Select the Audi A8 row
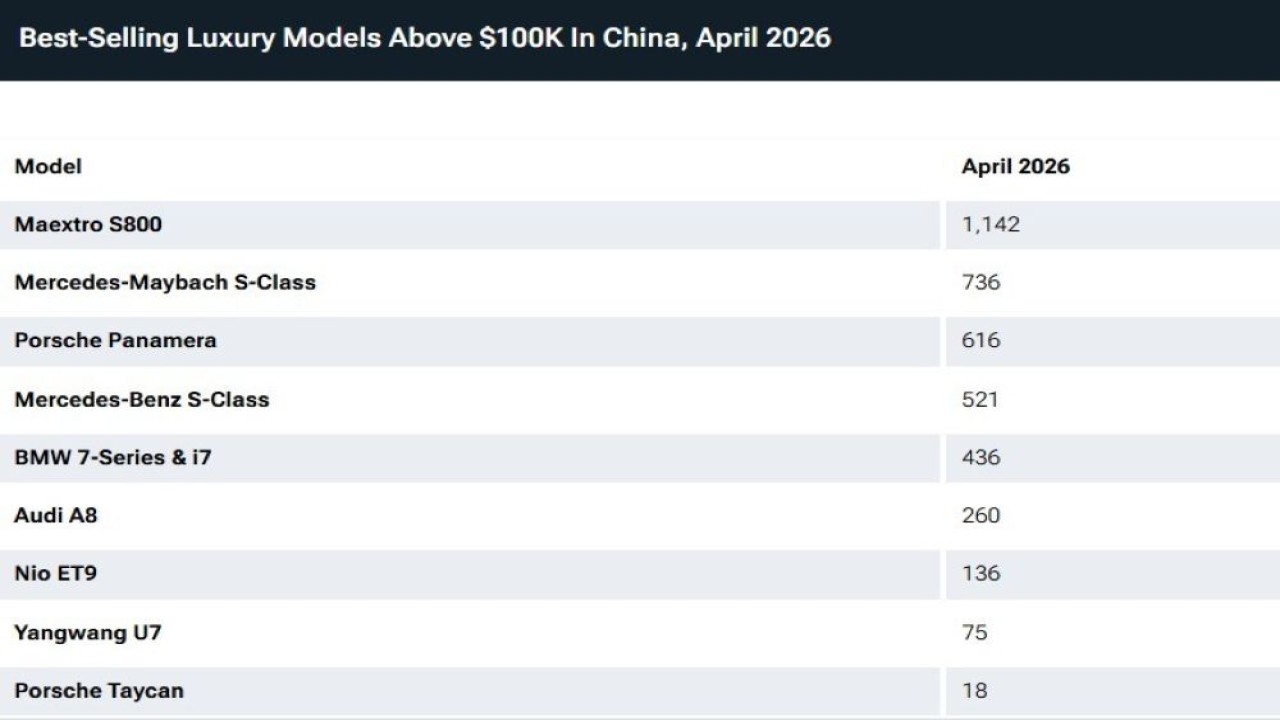 (640, 516)
